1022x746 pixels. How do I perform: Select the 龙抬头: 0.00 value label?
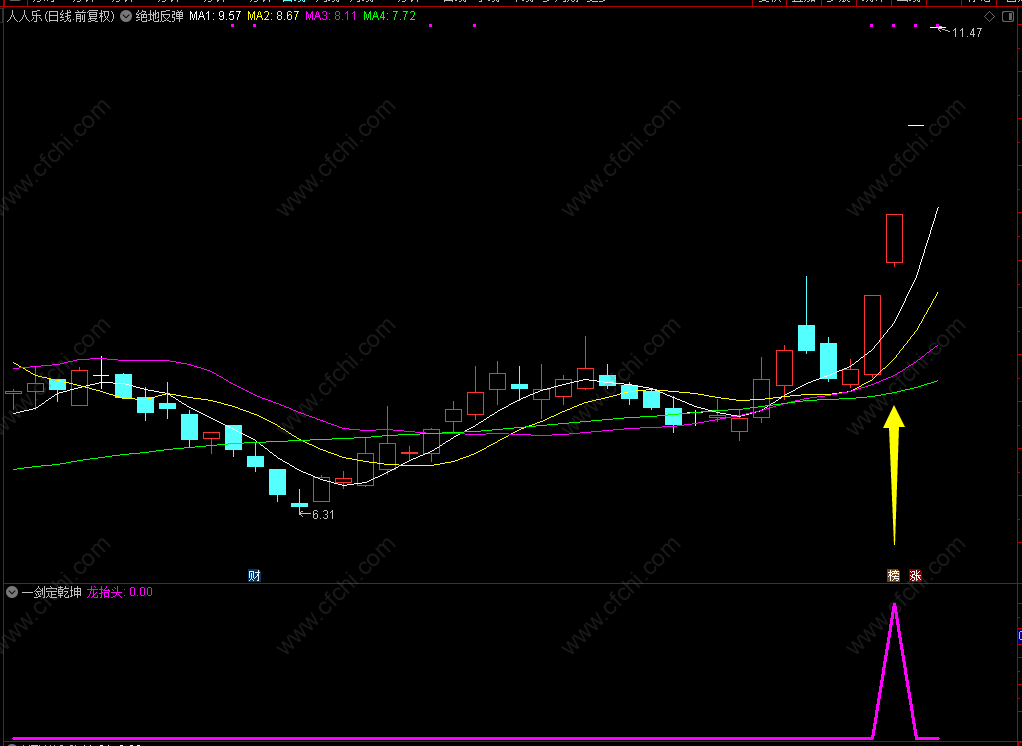coord(120,592)
